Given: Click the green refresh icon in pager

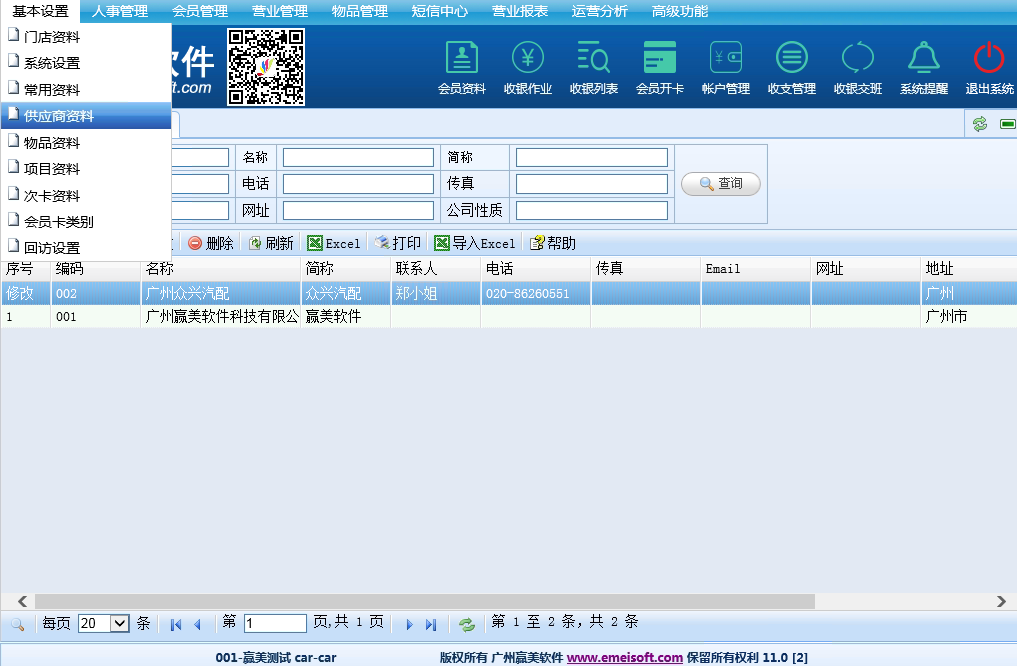Looking at the screenshot, I should (466, 624).
